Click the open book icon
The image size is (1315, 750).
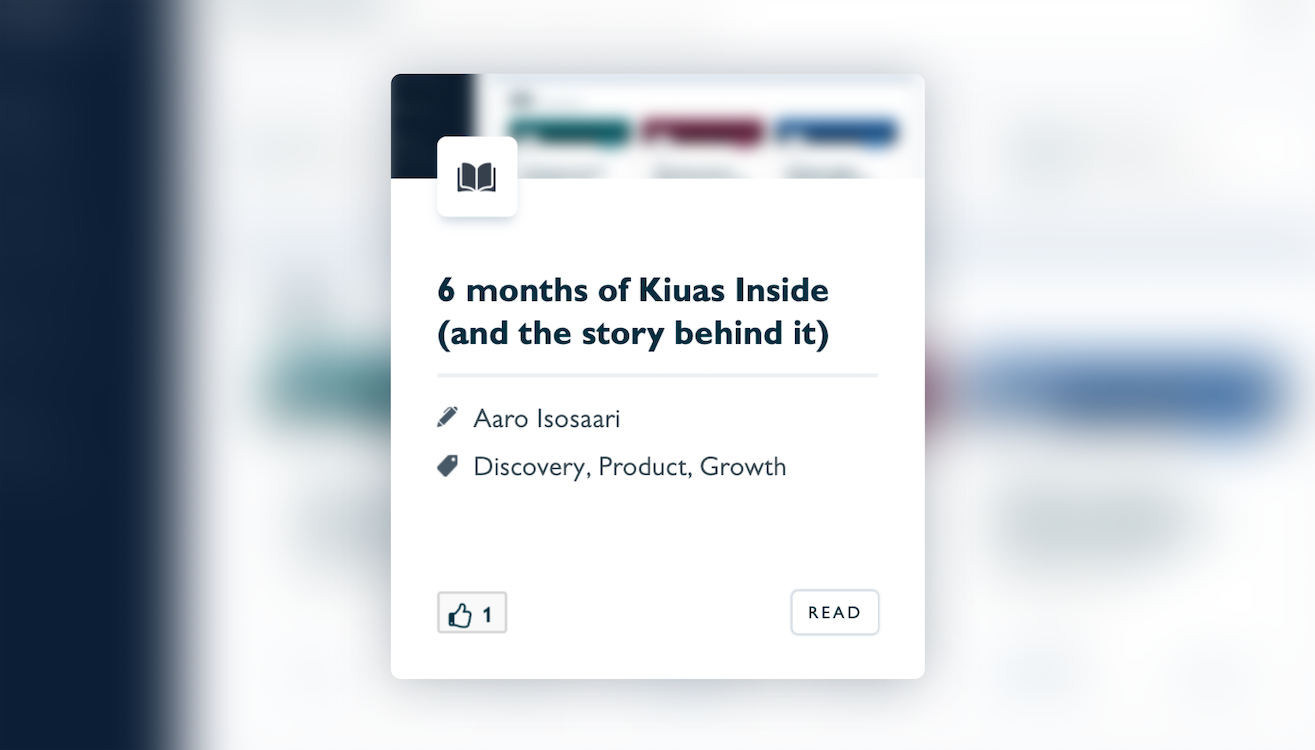(477, 178)
